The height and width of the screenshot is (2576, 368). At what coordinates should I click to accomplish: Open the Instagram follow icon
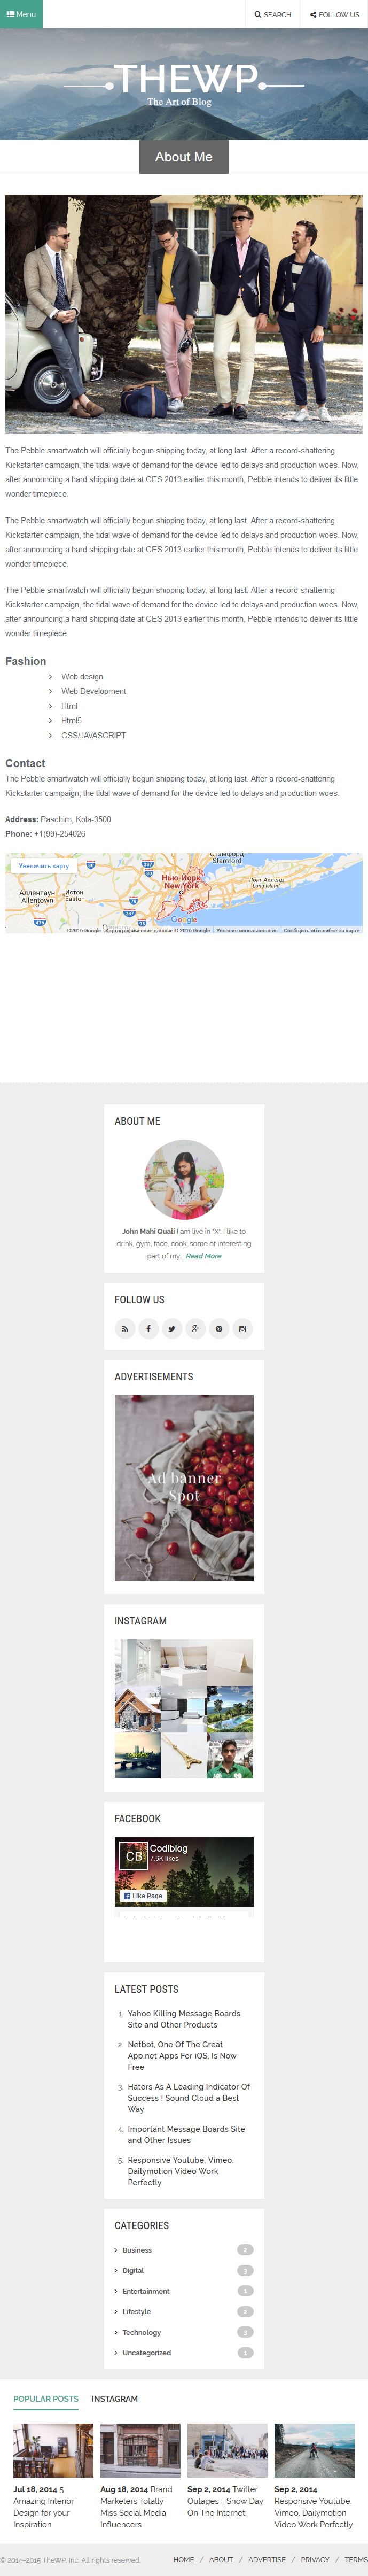(242, 1328)
